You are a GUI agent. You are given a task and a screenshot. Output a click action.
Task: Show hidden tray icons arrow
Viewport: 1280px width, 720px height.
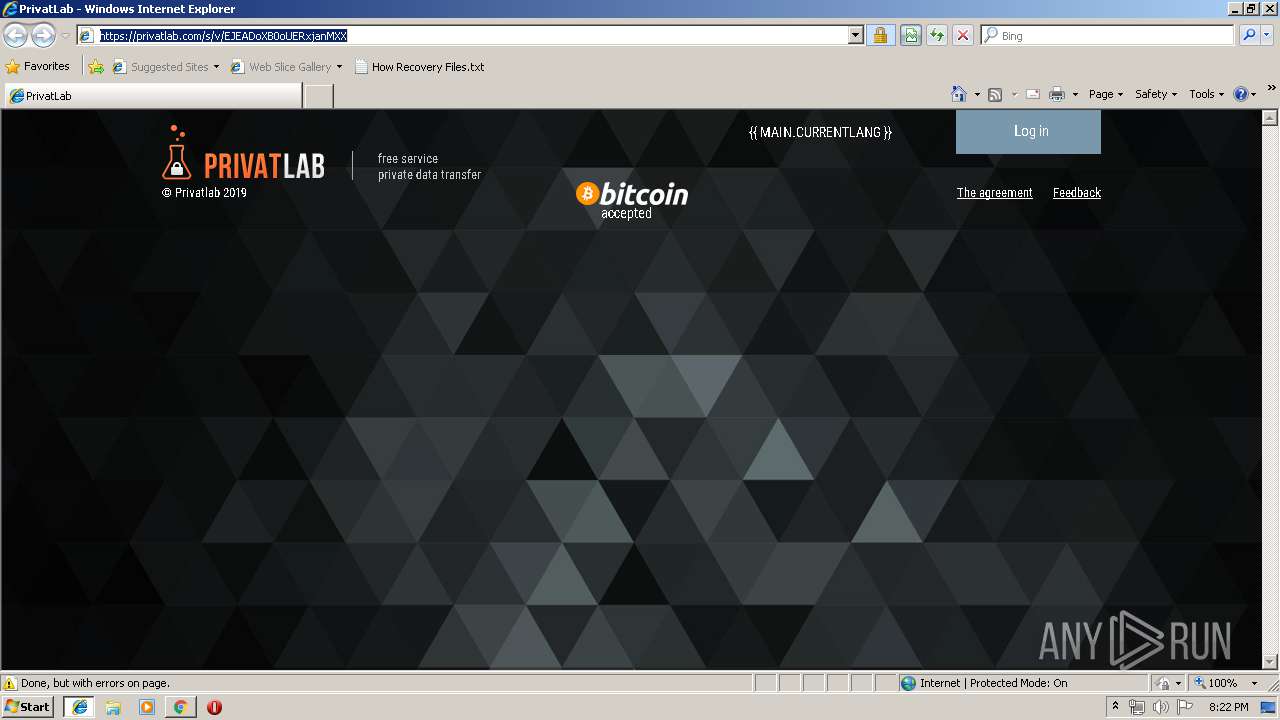[1116, 707]
